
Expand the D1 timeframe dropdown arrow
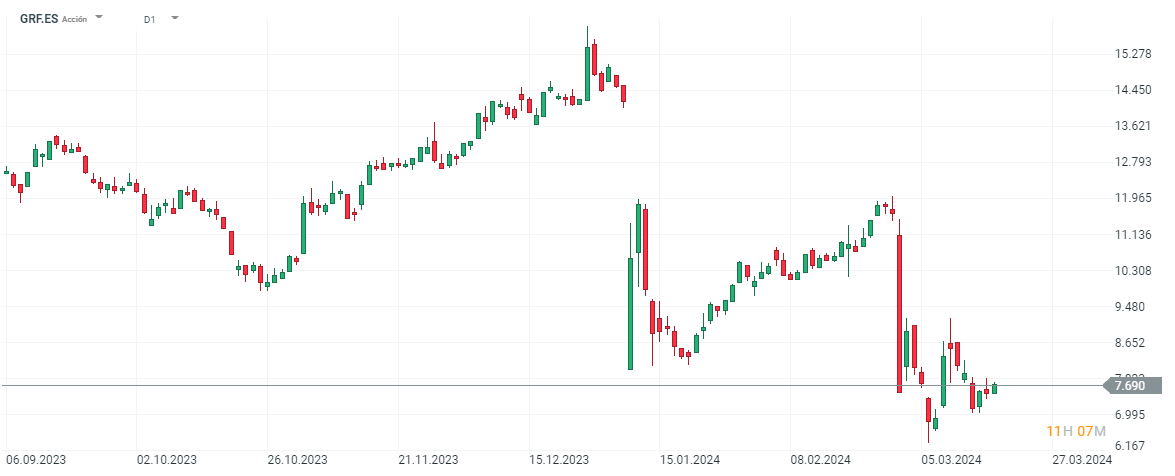(x=175, y=18)
